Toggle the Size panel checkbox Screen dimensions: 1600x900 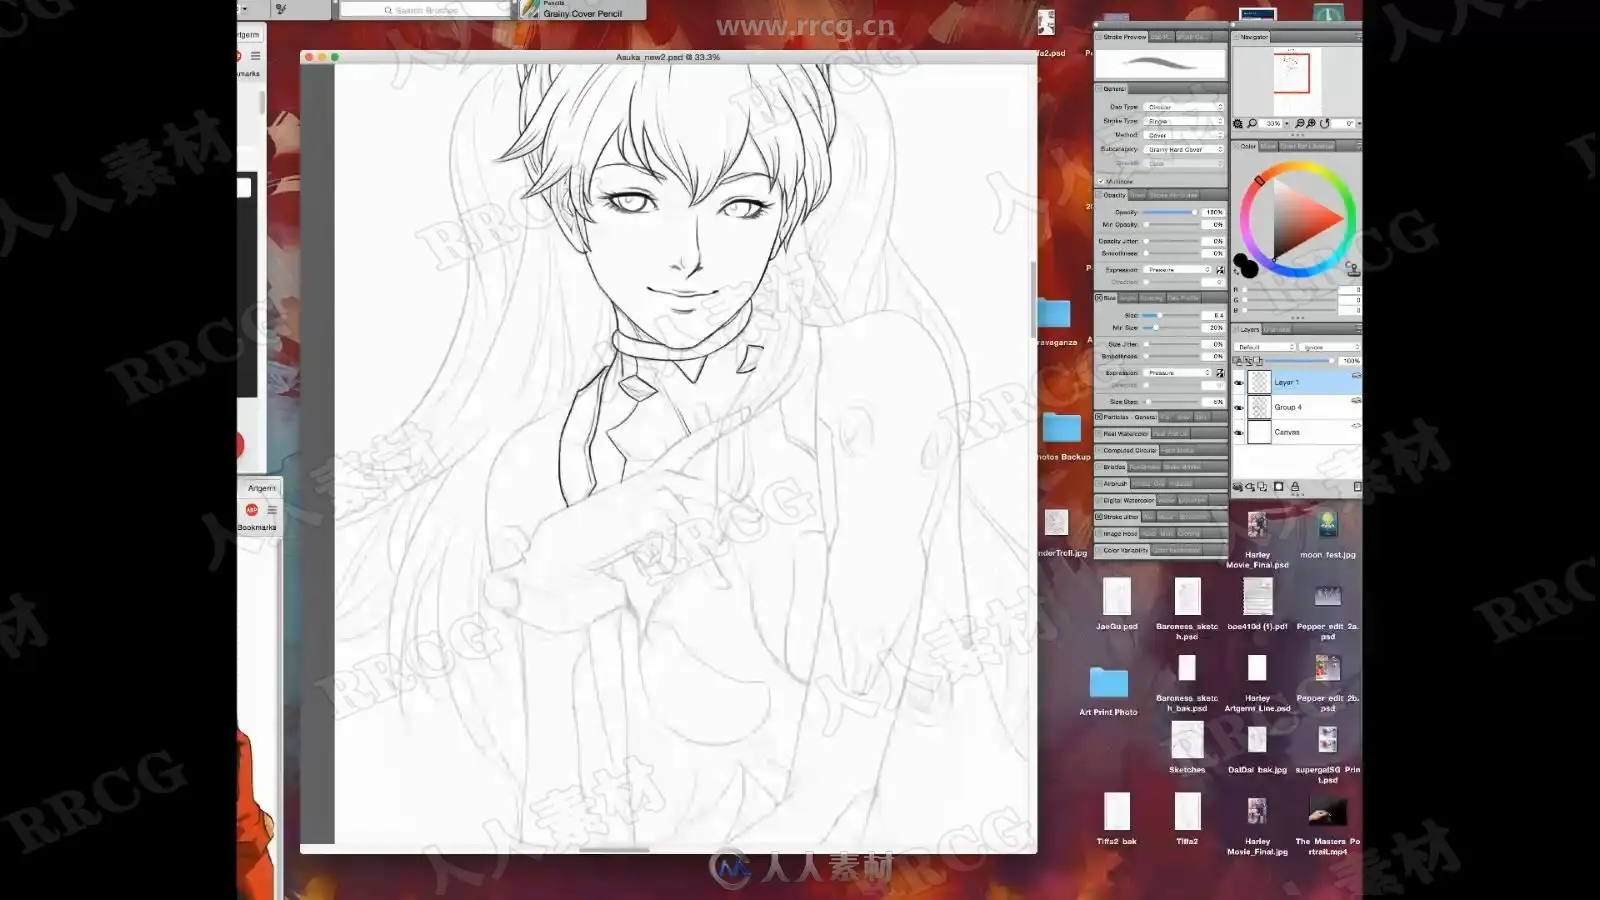tap(1099, 298)
